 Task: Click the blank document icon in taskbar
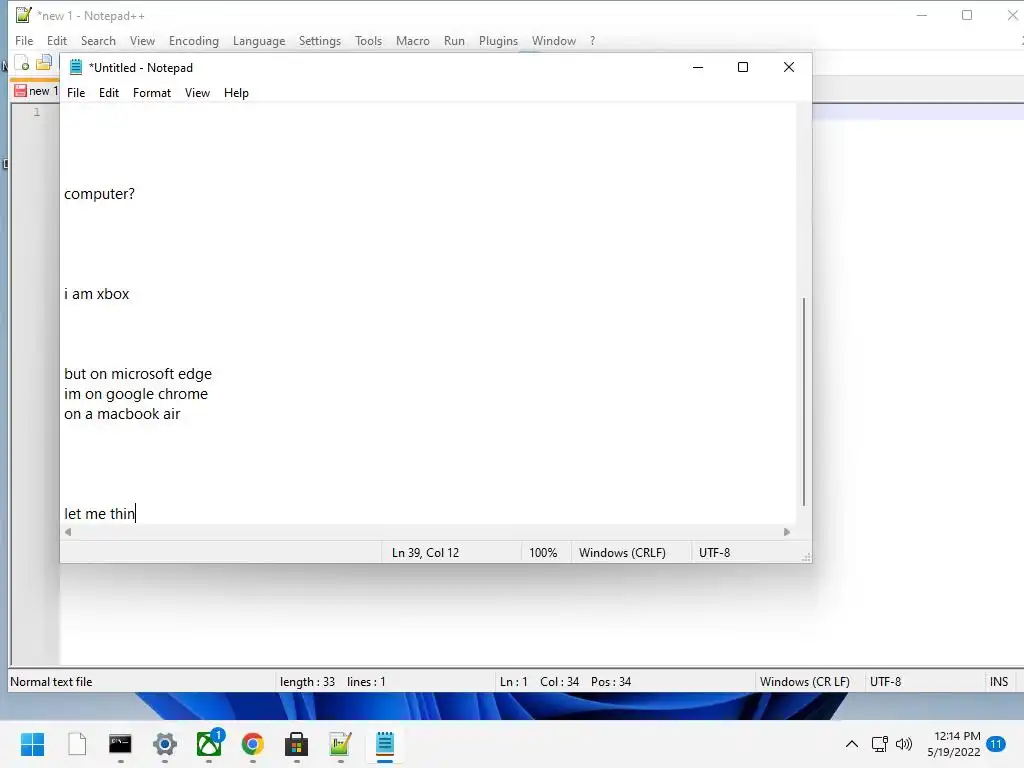pos(77,744)
